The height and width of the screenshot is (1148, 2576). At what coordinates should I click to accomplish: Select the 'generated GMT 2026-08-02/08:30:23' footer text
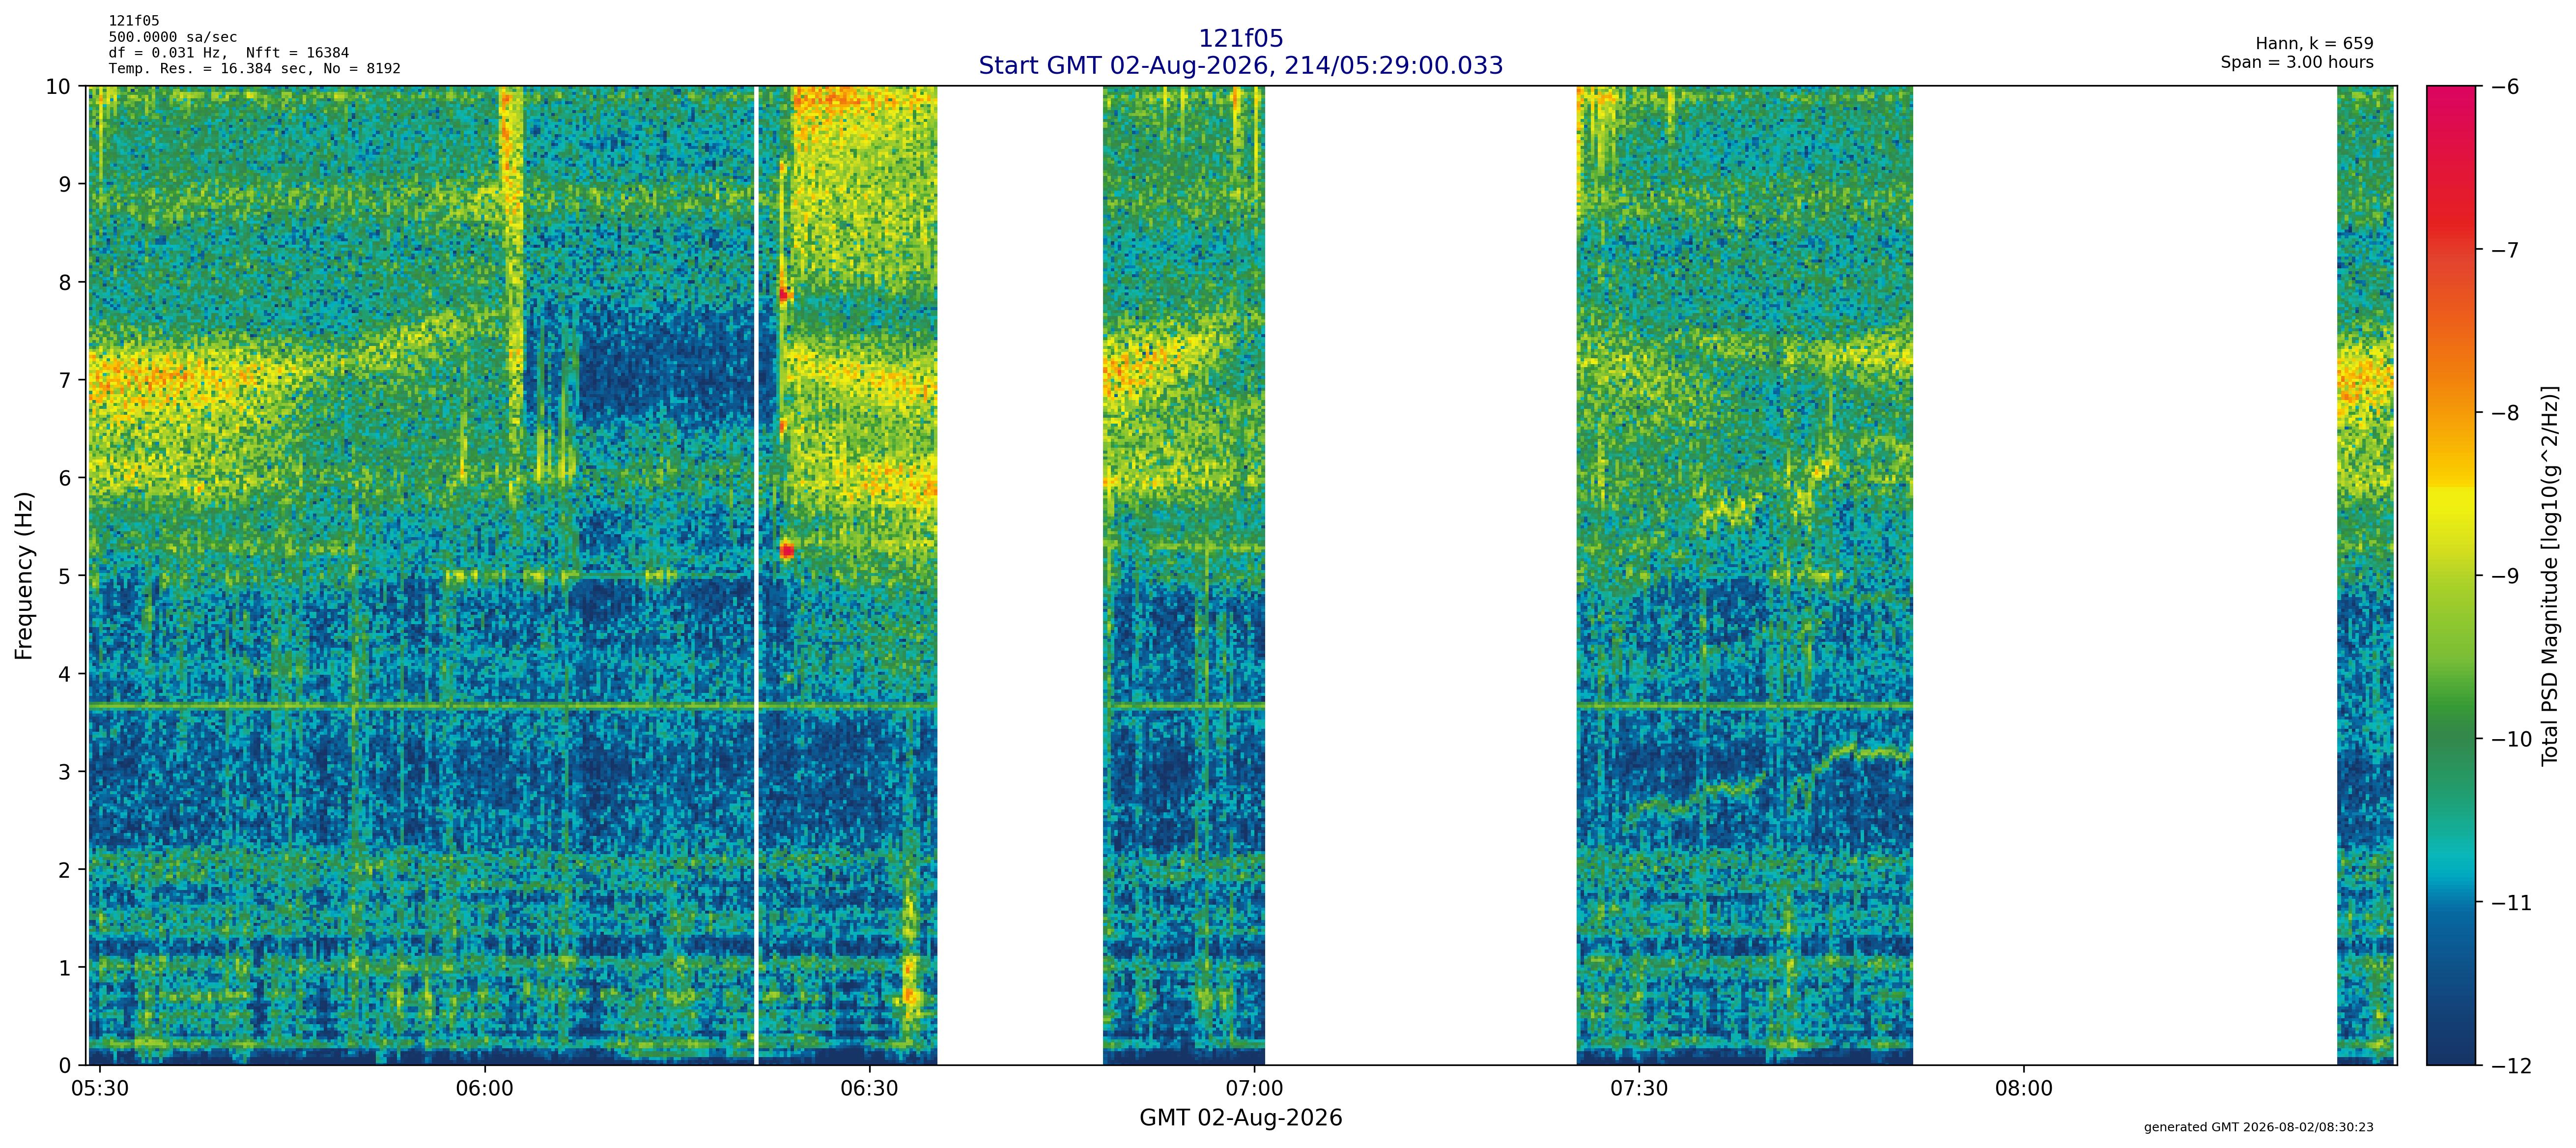coord(2258,1127)
